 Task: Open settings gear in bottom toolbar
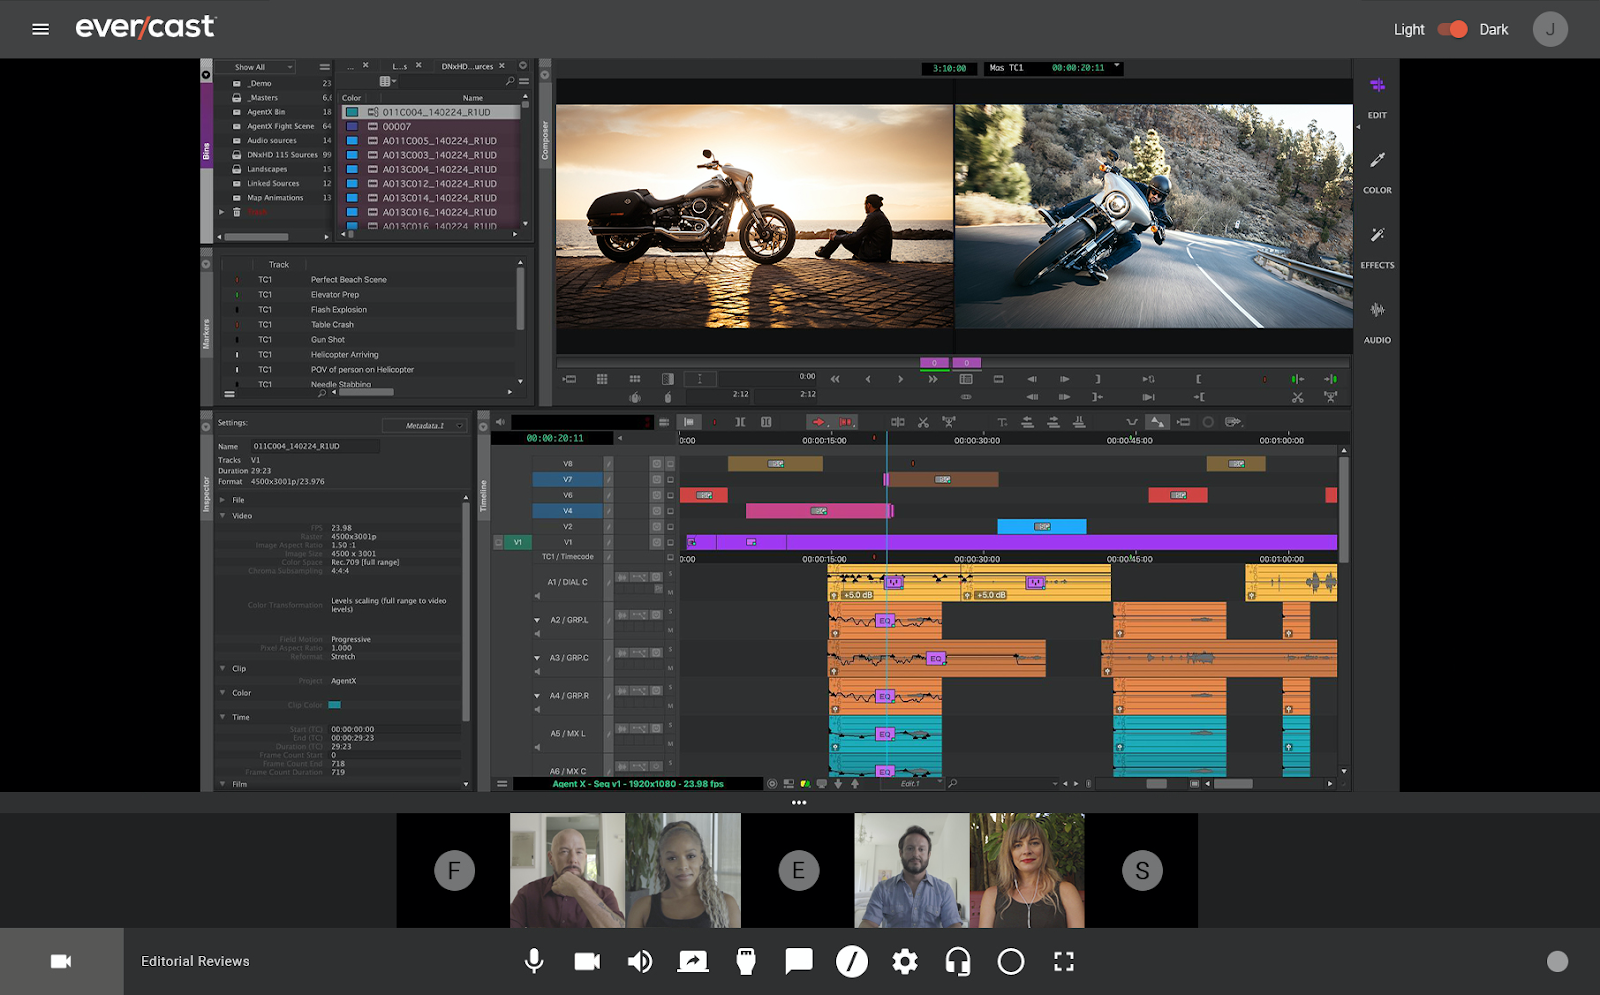[905, 961]
